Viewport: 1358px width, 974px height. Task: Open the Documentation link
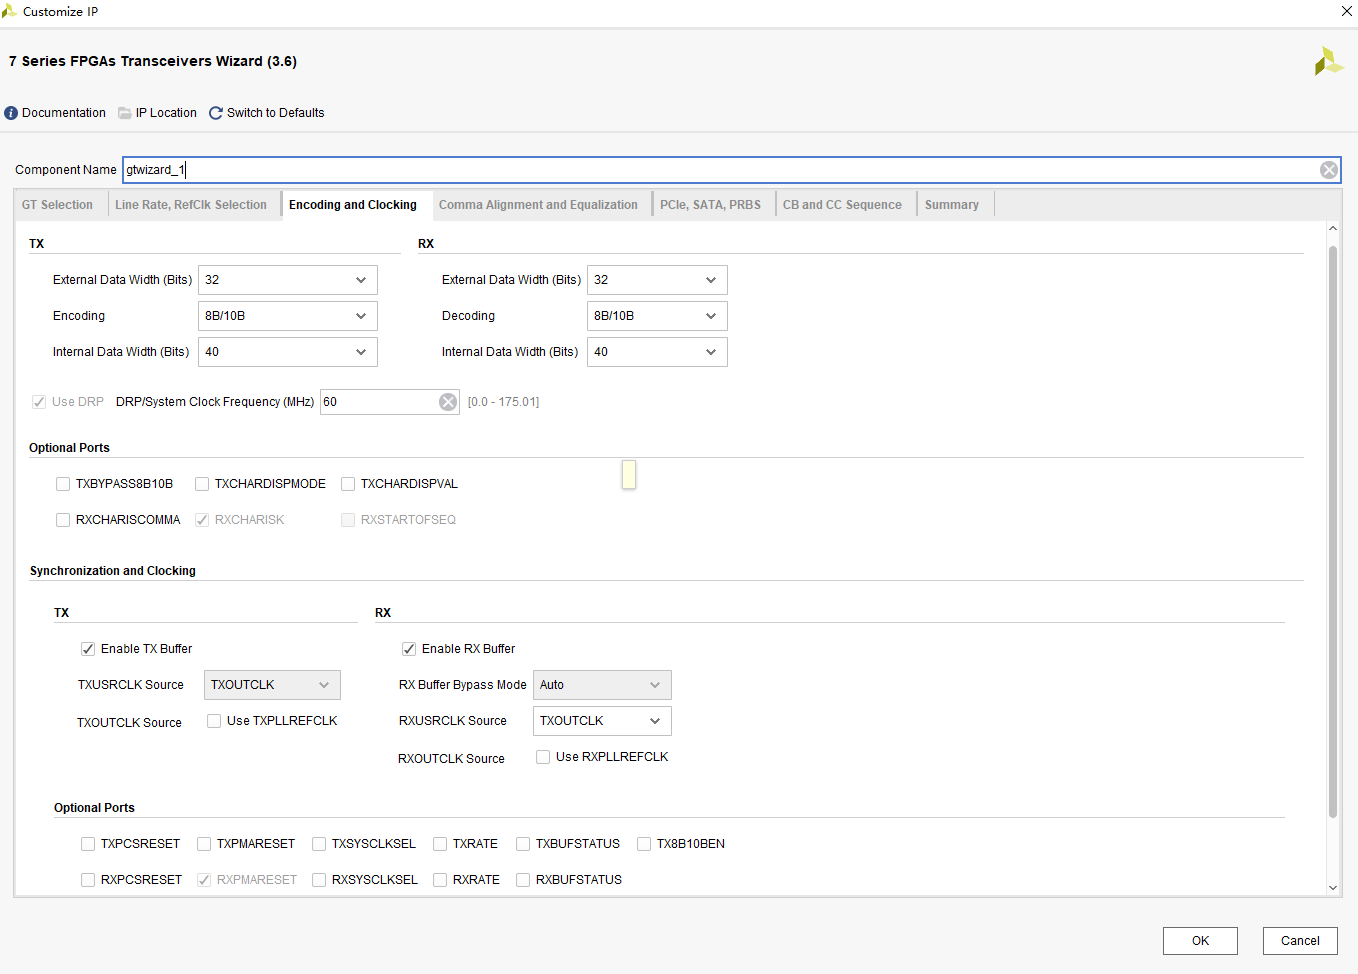pos(64,113)
